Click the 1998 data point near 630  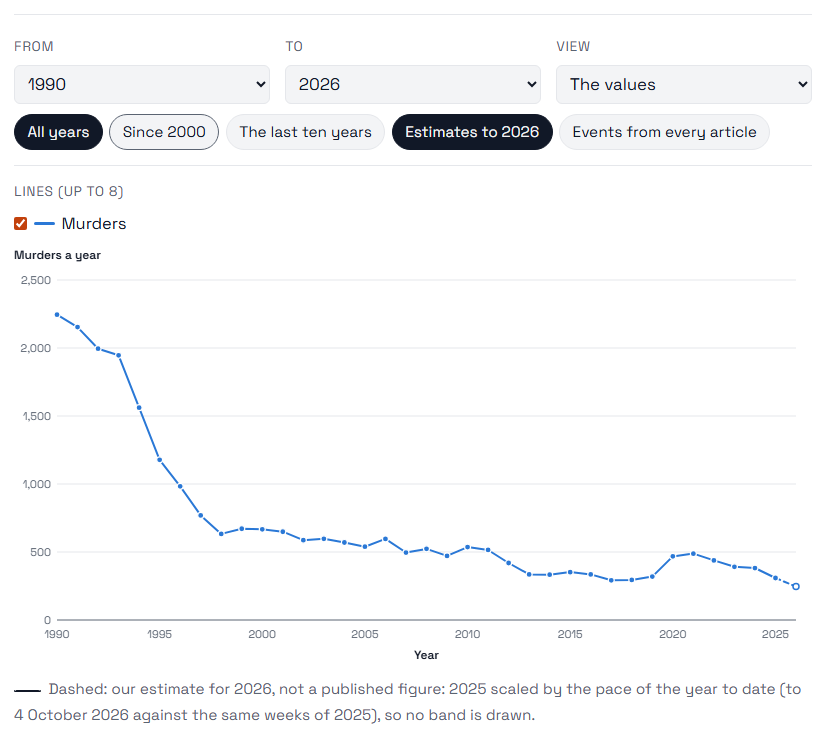(221, 534)
